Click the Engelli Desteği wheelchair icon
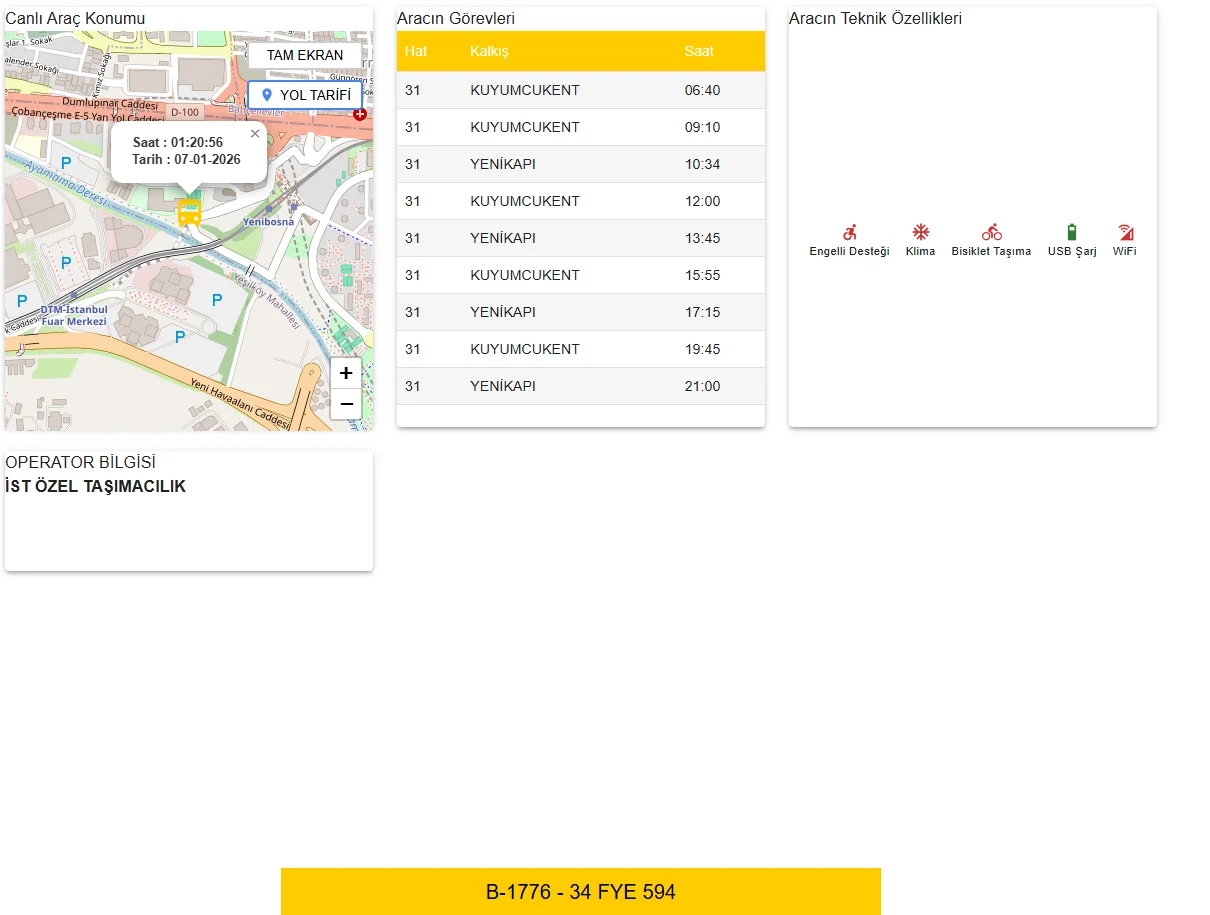Screen dimensions: 1210x915 click(x=849, y=232)
